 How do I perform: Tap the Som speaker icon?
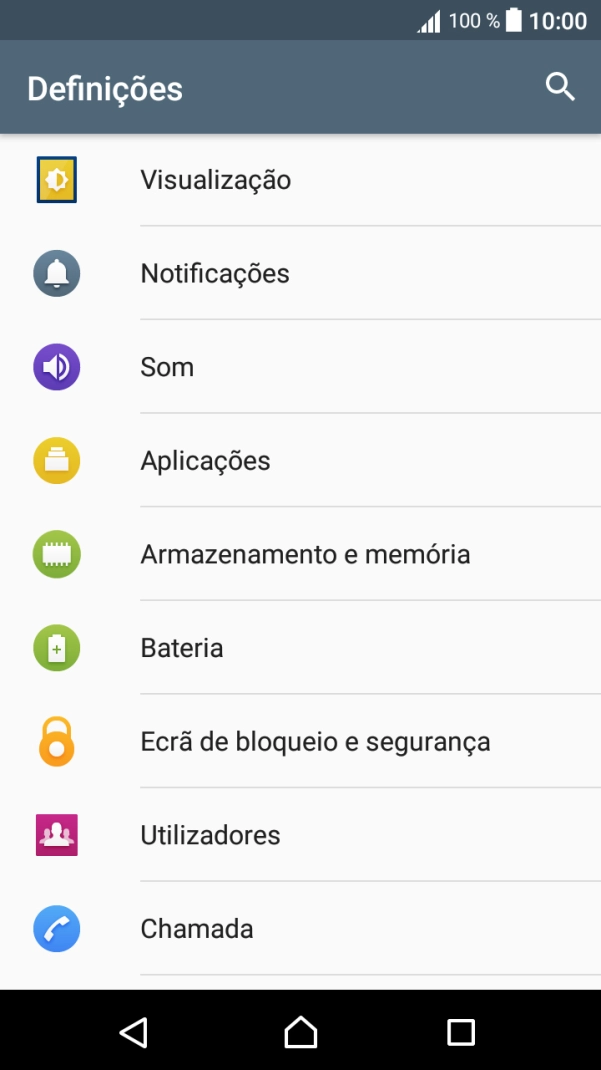click(56, 367)
